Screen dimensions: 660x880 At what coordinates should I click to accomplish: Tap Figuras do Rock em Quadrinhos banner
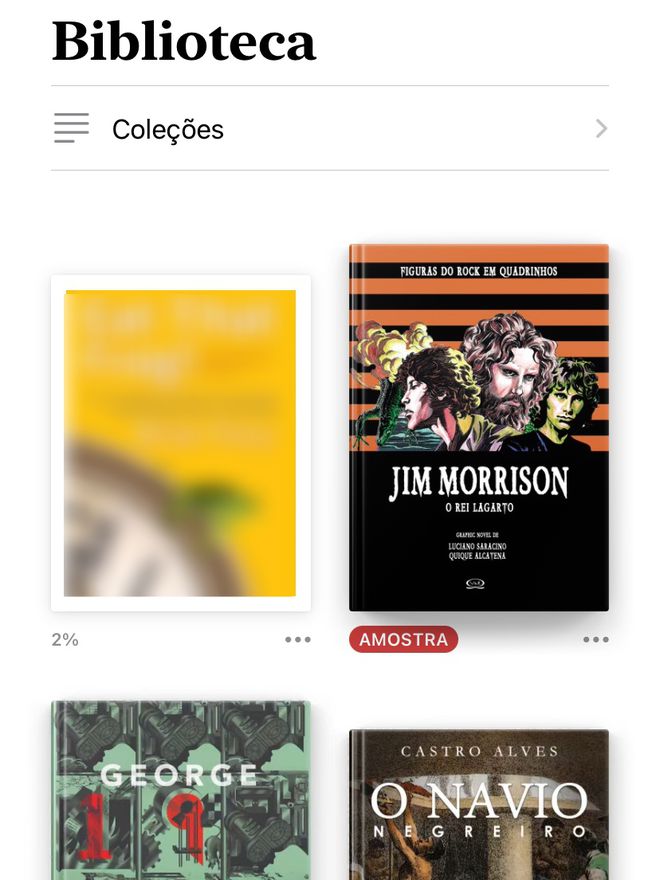point(479,271)
